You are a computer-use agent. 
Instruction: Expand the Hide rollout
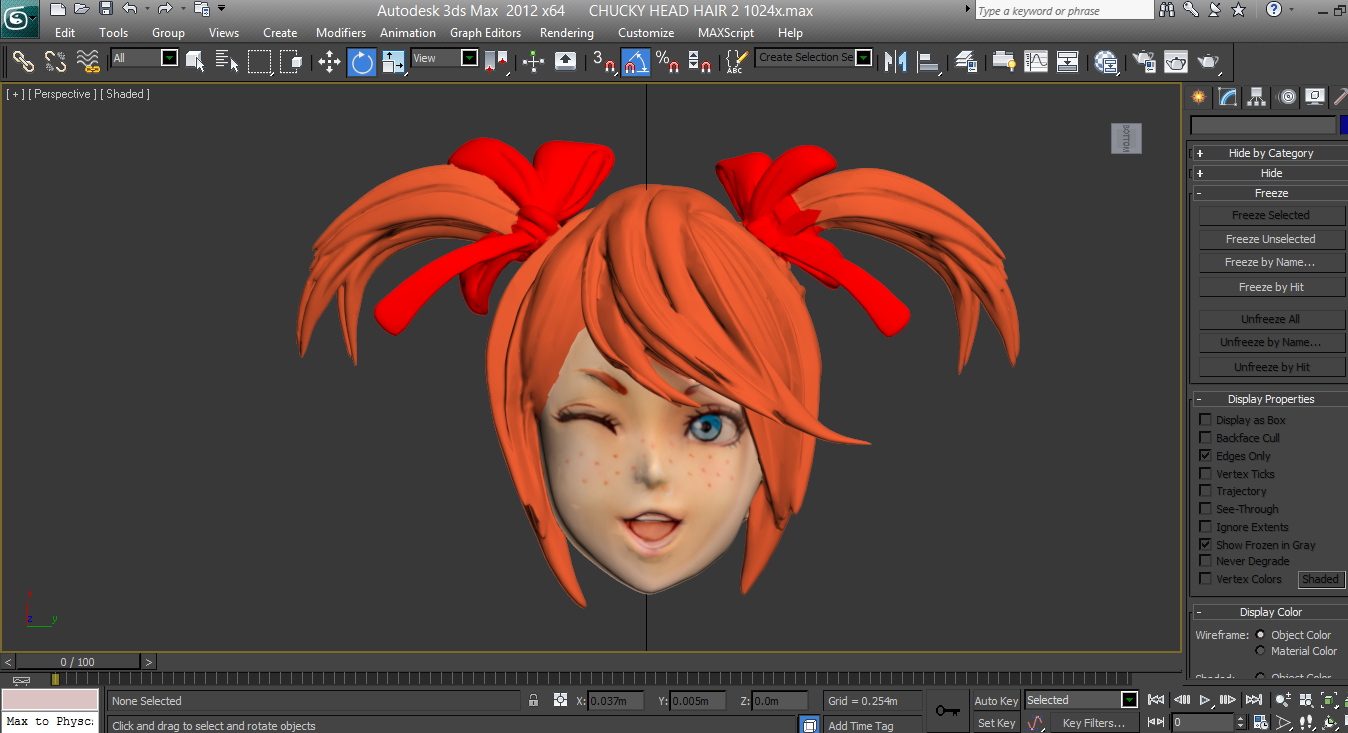pos(1271,173)
